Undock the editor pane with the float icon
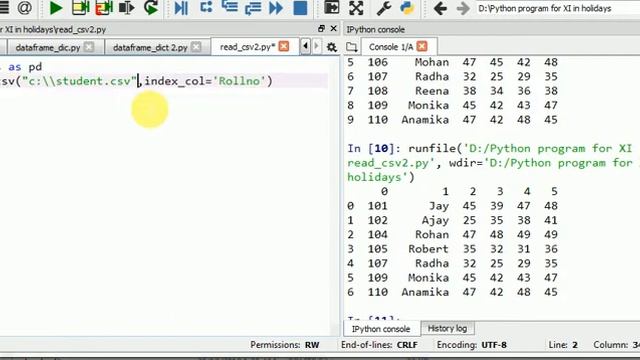The height and width of the screenshot is (360, 640). (x=321, y=29)
